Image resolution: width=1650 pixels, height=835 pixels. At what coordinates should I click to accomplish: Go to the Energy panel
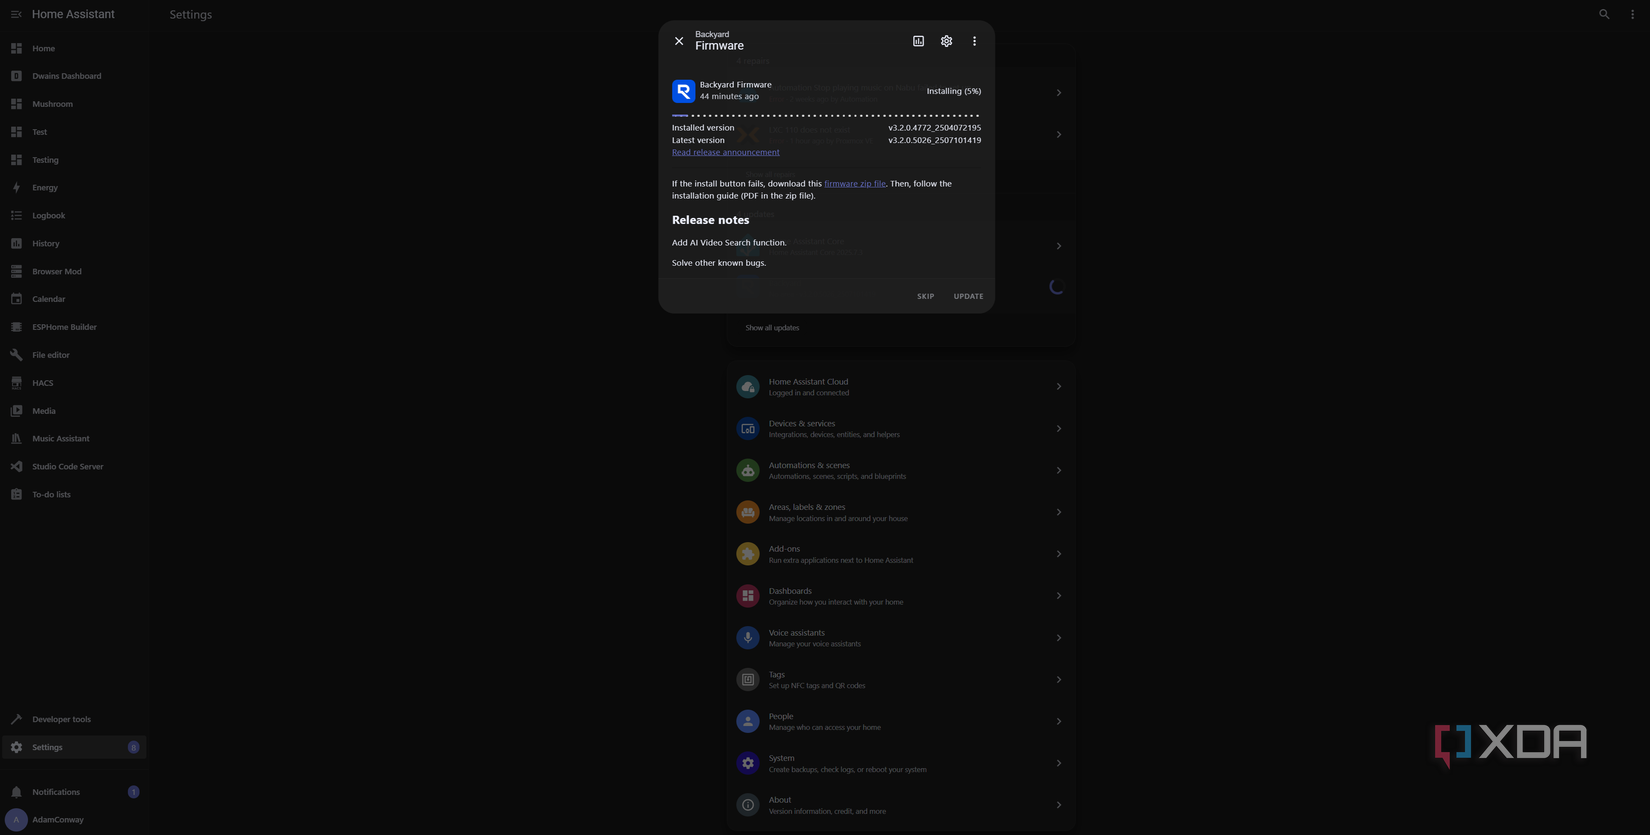click(73, 188)
